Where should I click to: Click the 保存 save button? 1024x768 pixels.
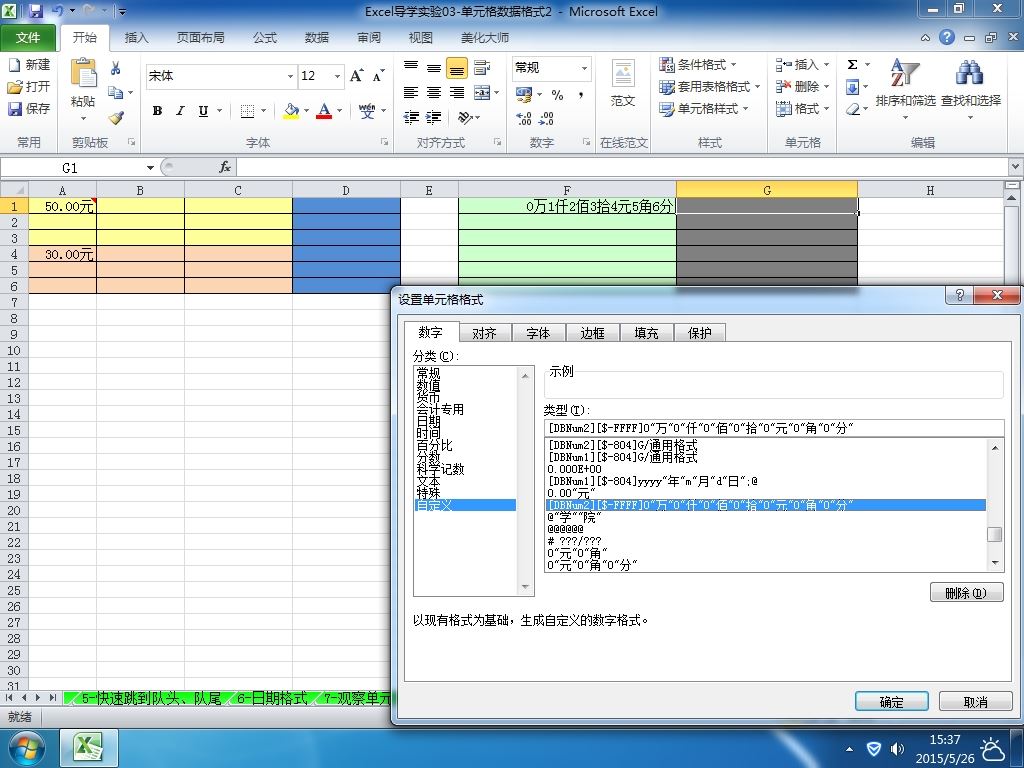click(29, 108)
